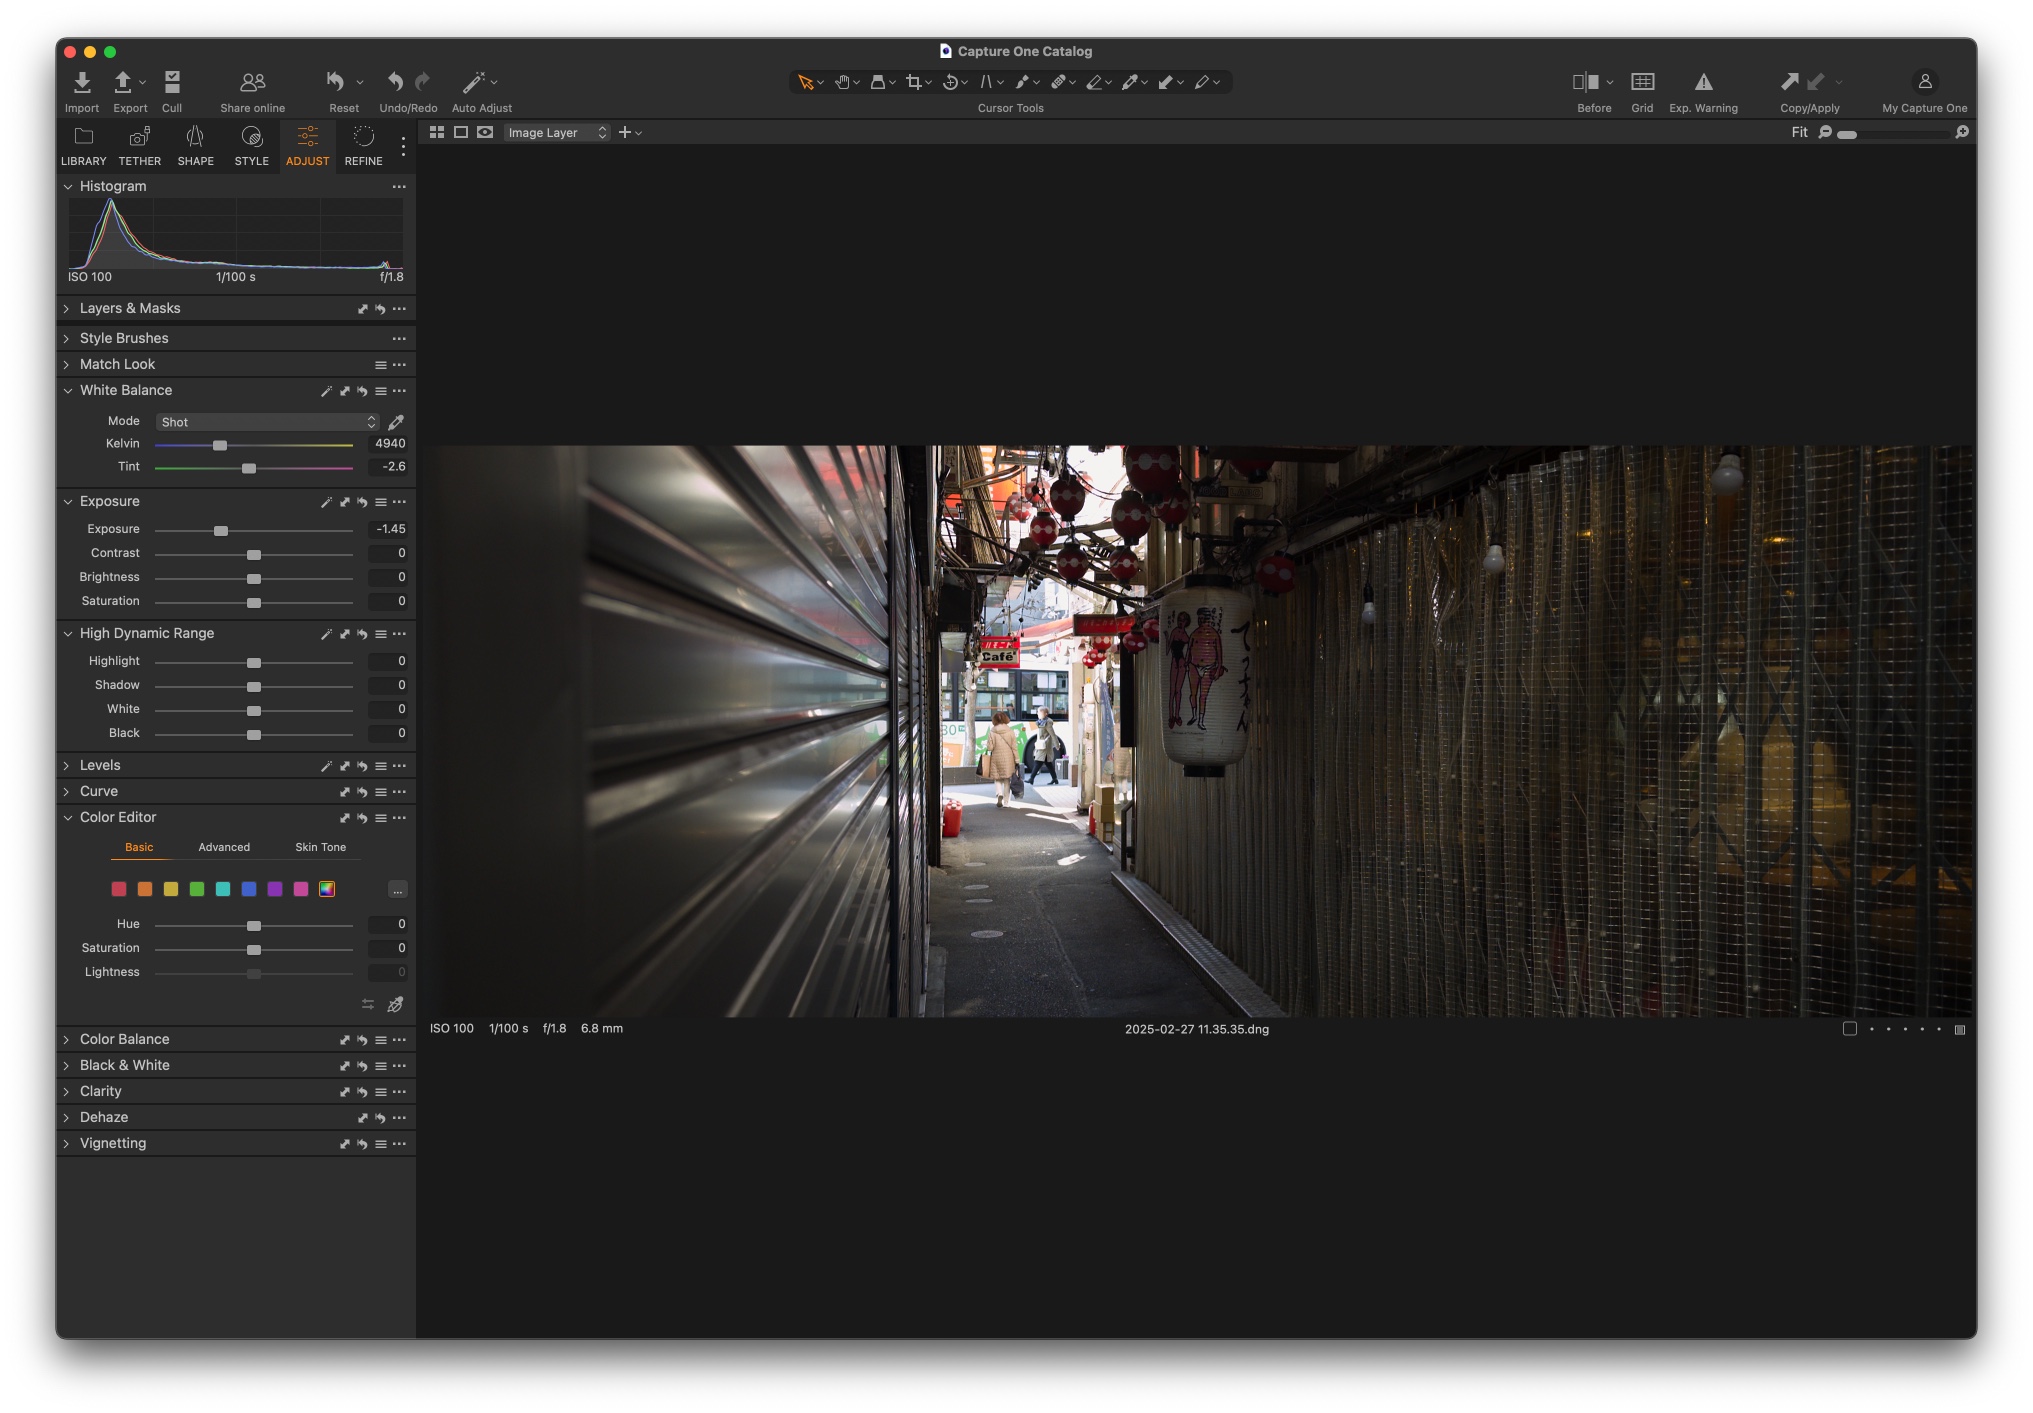Screen dimensions: 2033x1413
Task: Select the Pan hand cursor tool
Action: coord(843,82)
